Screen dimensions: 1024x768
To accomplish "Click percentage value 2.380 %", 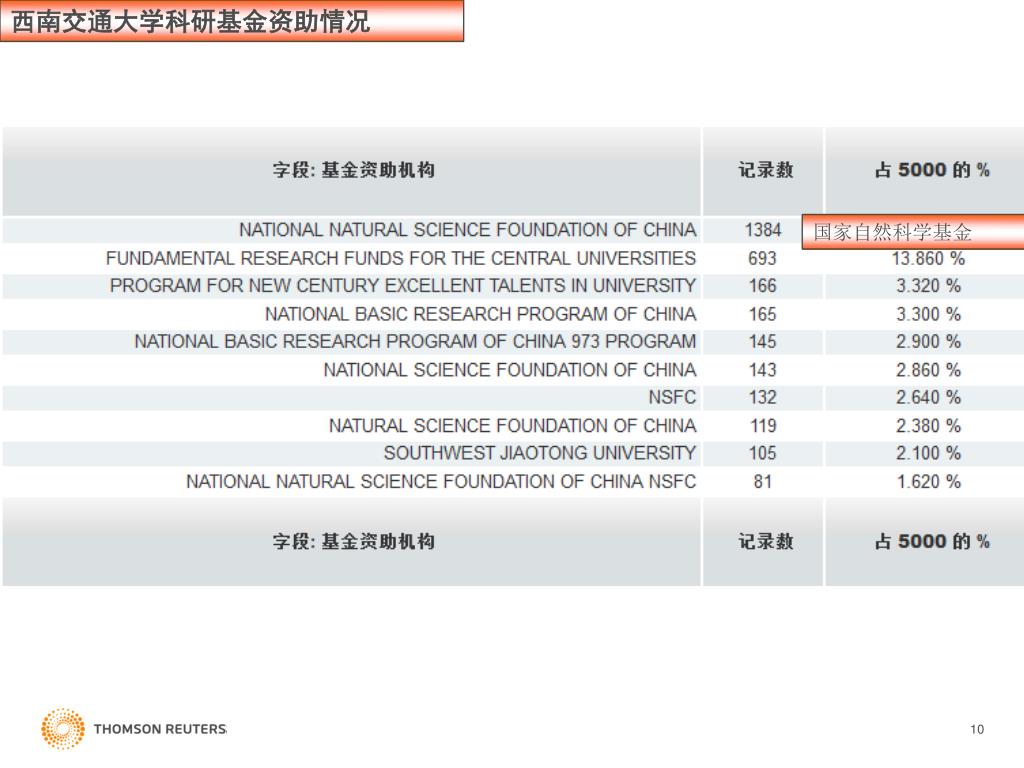I will tap(928, 426).
